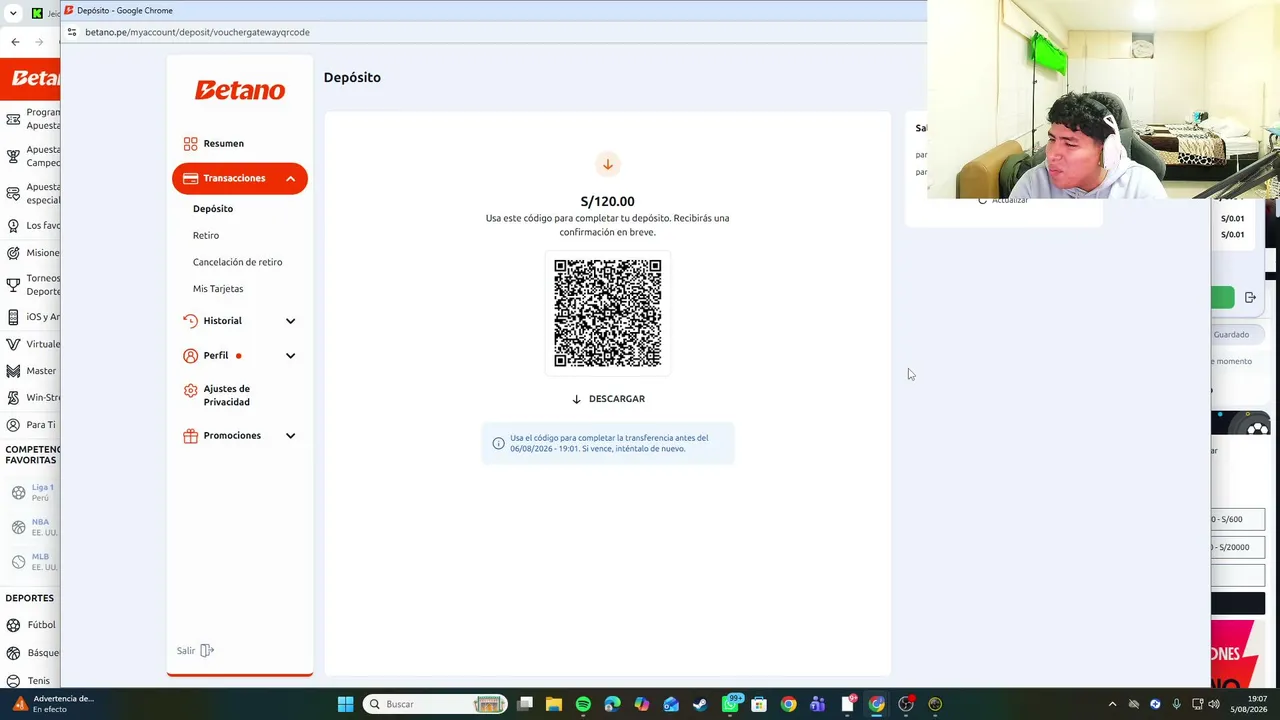Open WhatsApp from the taskbar
This screenshot has height=720, width=1280.
click(730, 704)
